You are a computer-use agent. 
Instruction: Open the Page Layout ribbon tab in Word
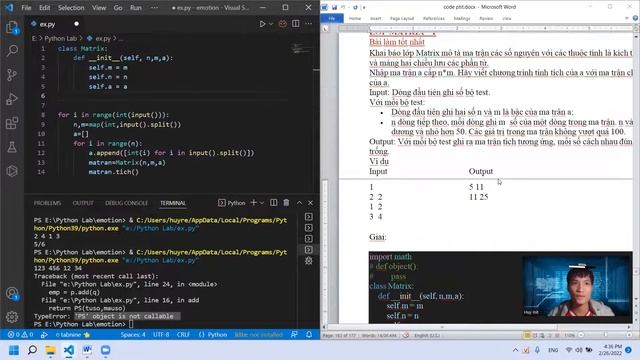click(x=402, y=18)
